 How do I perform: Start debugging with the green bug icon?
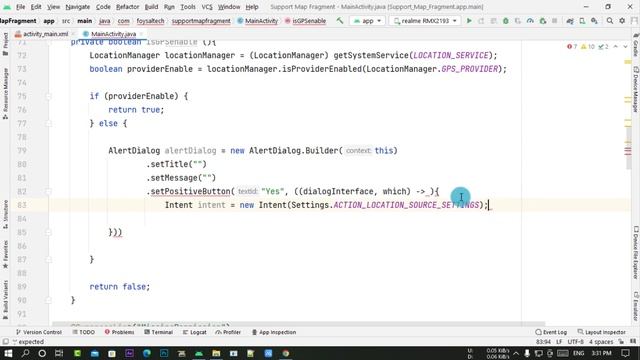pos(506,20)
